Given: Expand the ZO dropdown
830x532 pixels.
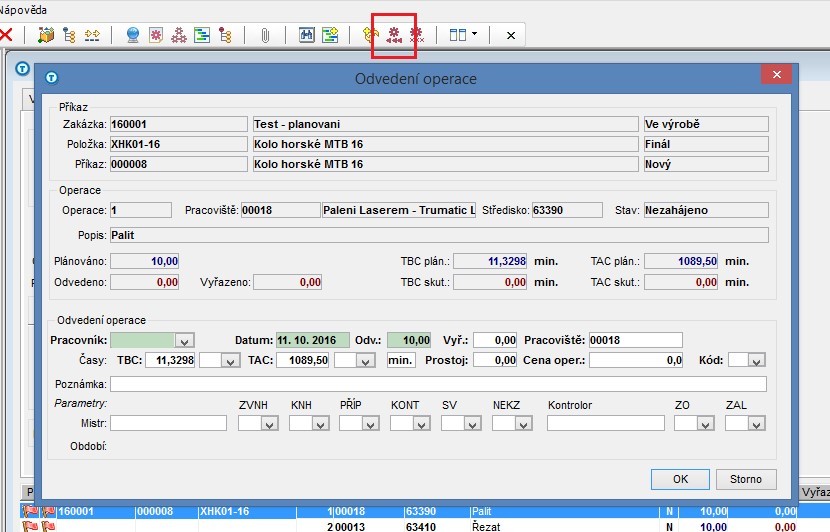Looking at the screenshot, I should click(705, 423).
